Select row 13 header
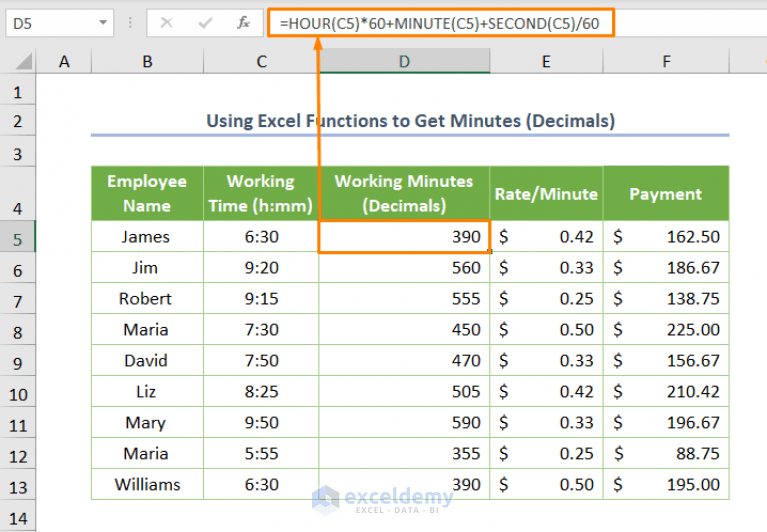Image resolution: width=767 pixels, height=532 pixels. (x=18, y=484)
